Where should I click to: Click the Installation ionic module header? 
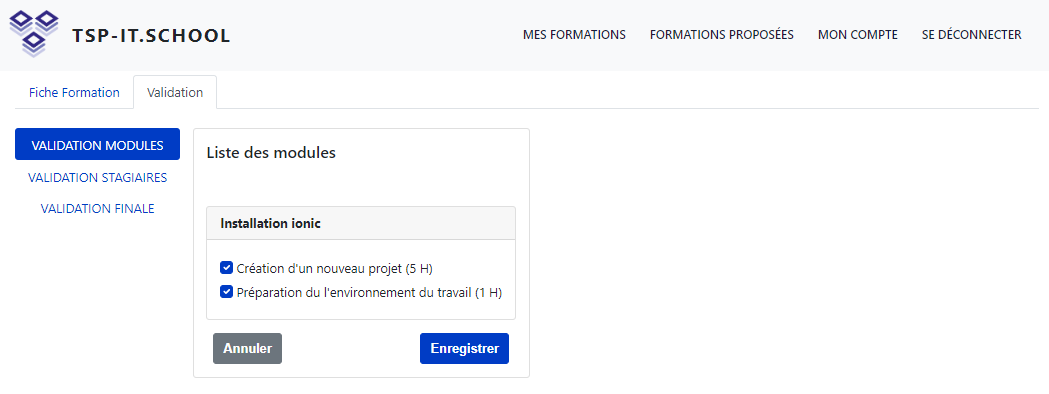pos(361,223)
